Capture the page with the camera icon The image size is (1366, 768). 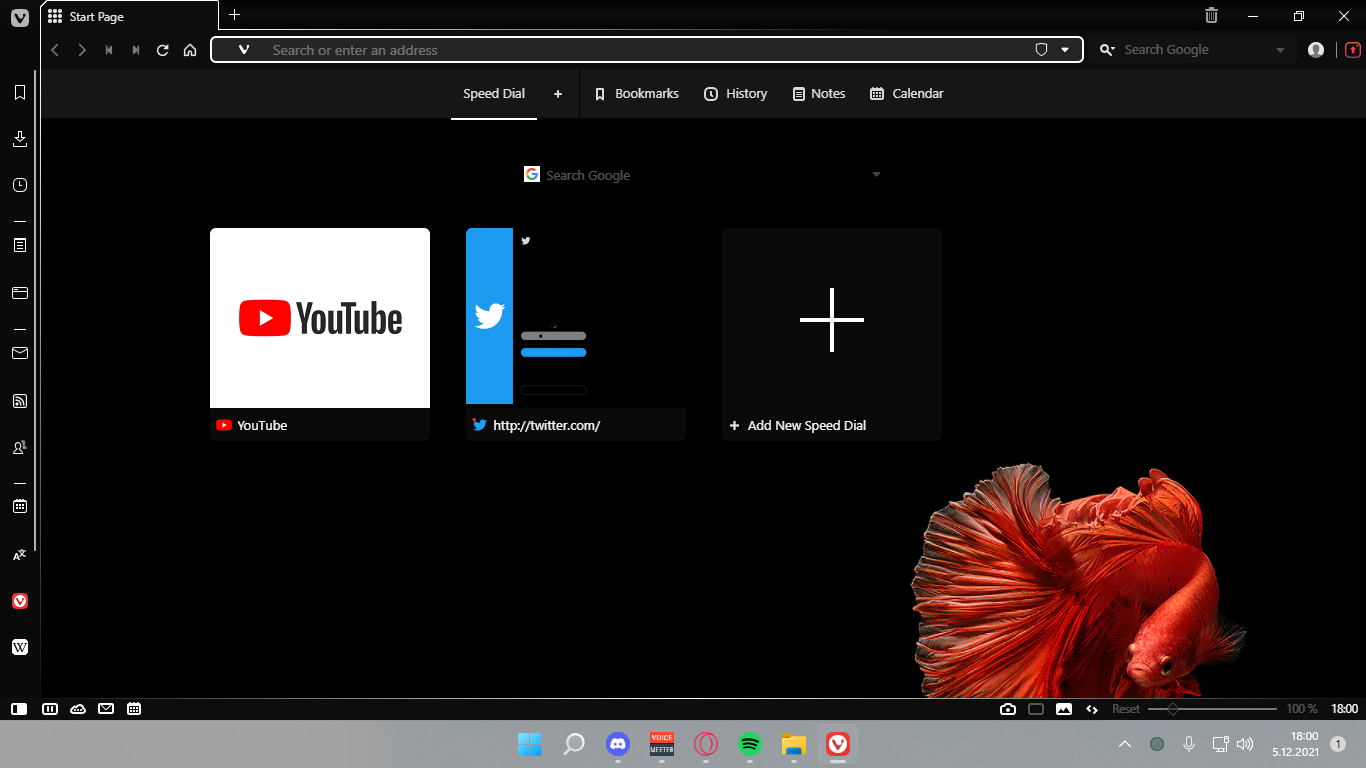pos(1008,709)
